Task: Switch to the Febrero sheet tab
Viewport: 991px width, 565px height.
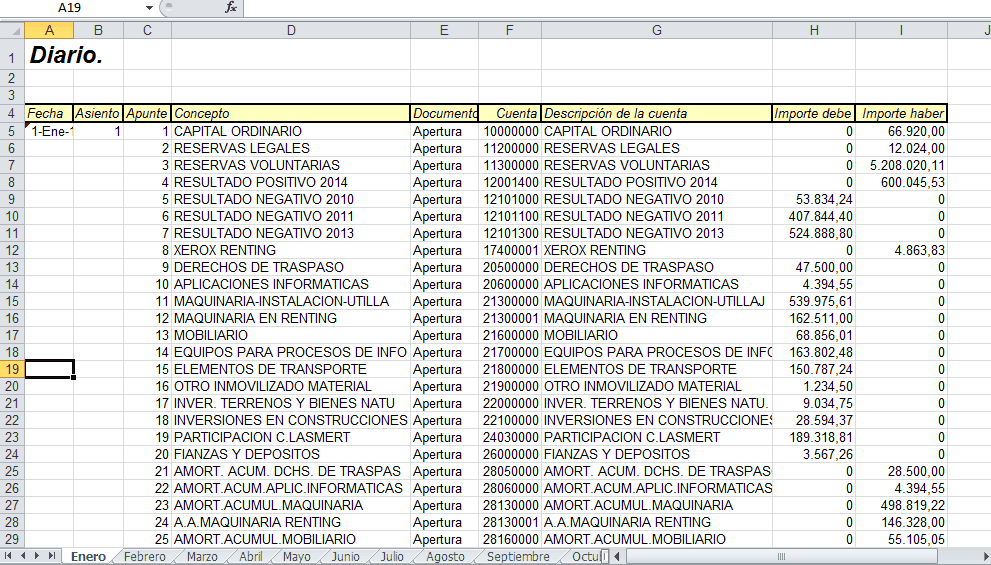Action: tap(145, 556)
